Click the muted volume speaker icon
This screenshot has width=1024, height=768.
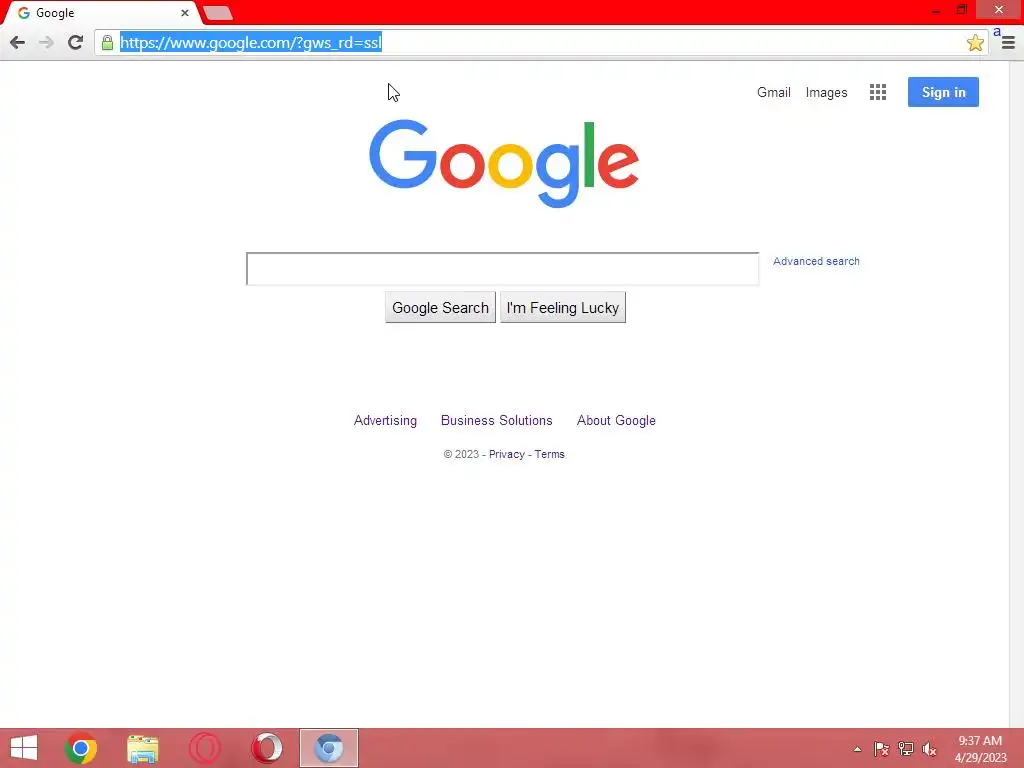coord(929,749)
